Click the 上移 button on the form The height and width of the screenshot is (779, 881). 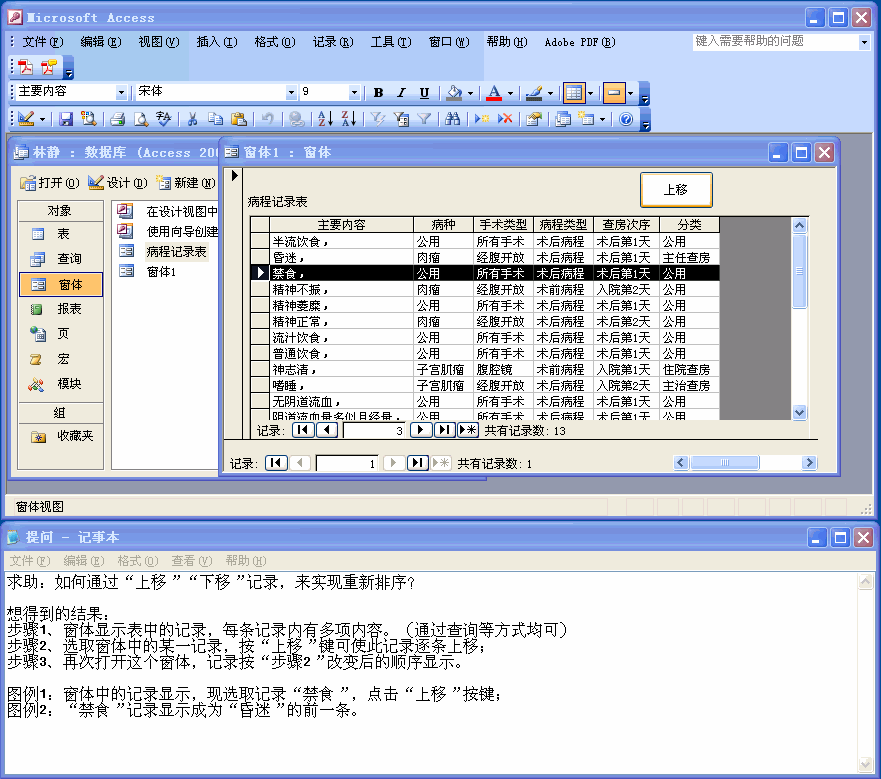click(x=676, y=189)
